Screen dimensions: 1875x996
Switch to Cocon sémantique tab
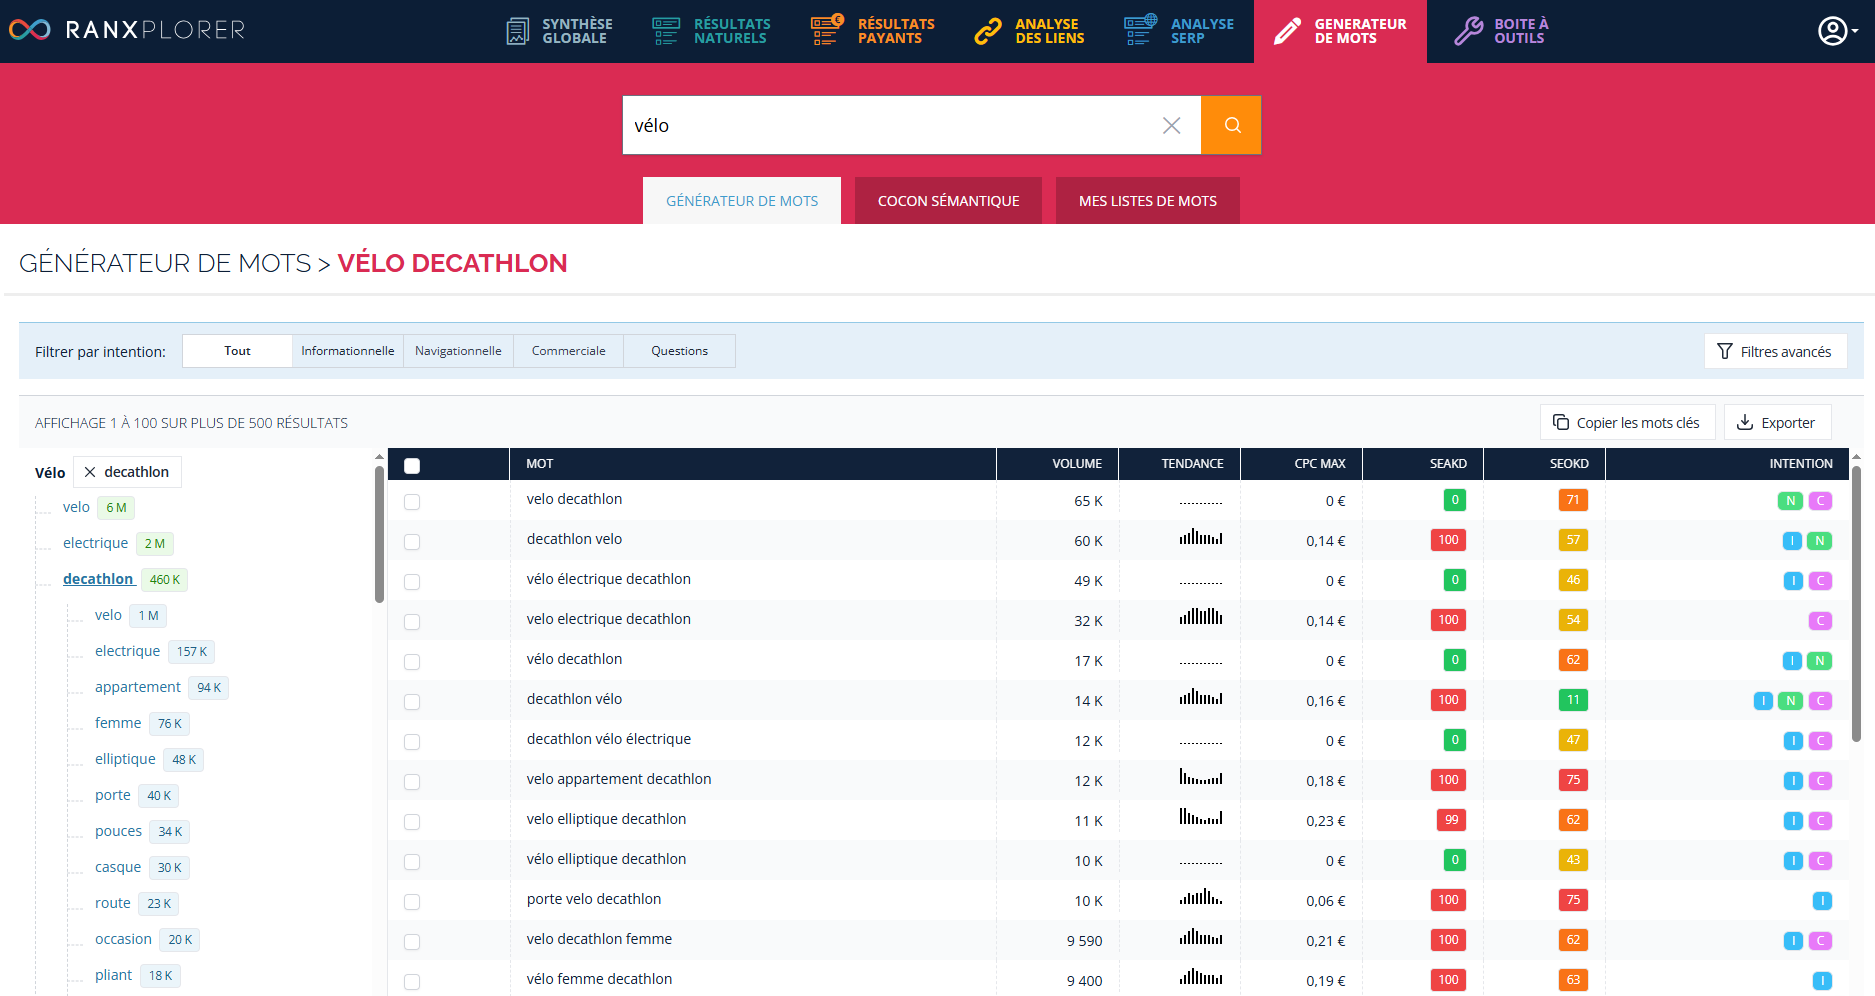(x=948, y=201)
